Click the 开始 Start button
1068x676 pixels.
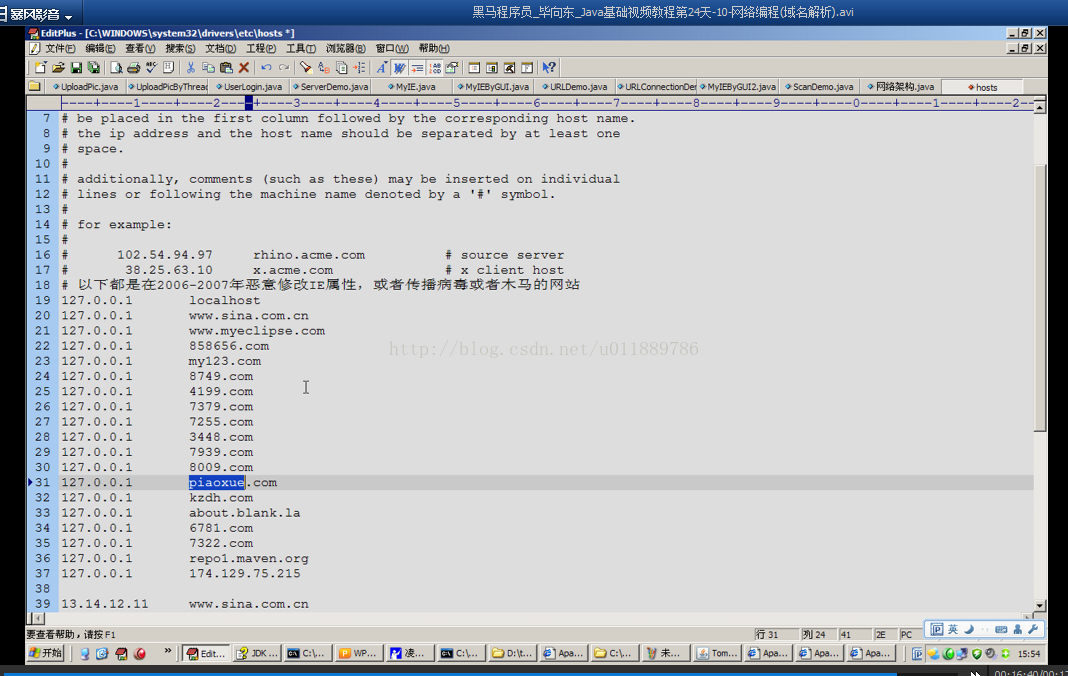46,653
